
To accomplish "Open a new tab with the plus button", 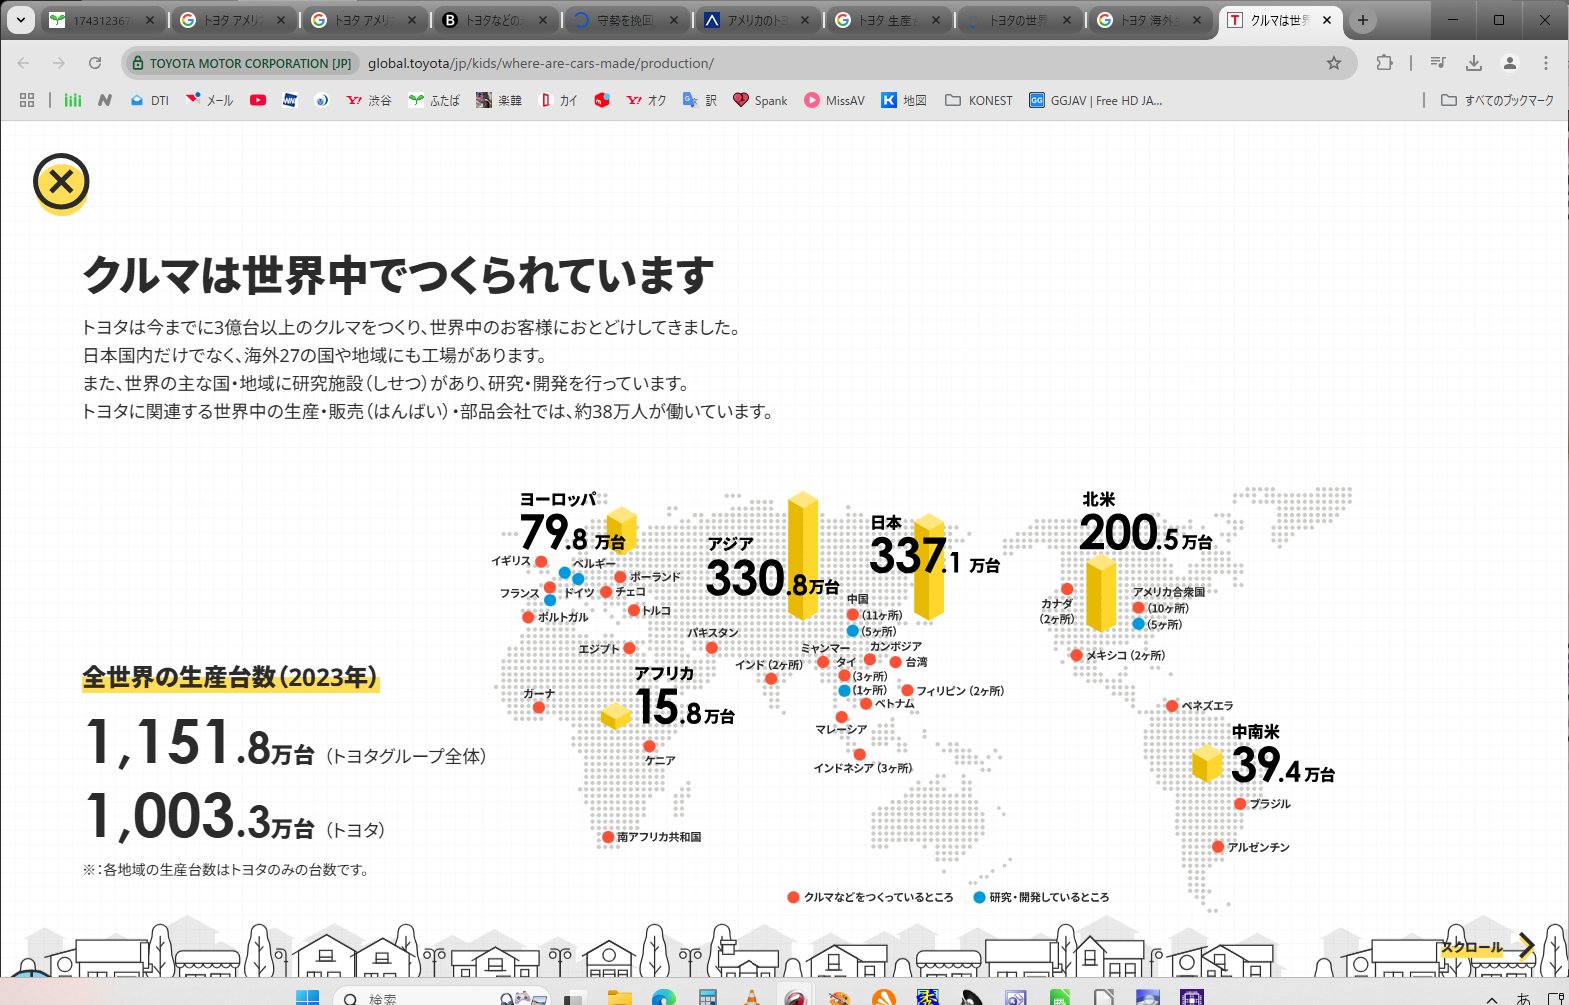I will (x=1363, y=20).
